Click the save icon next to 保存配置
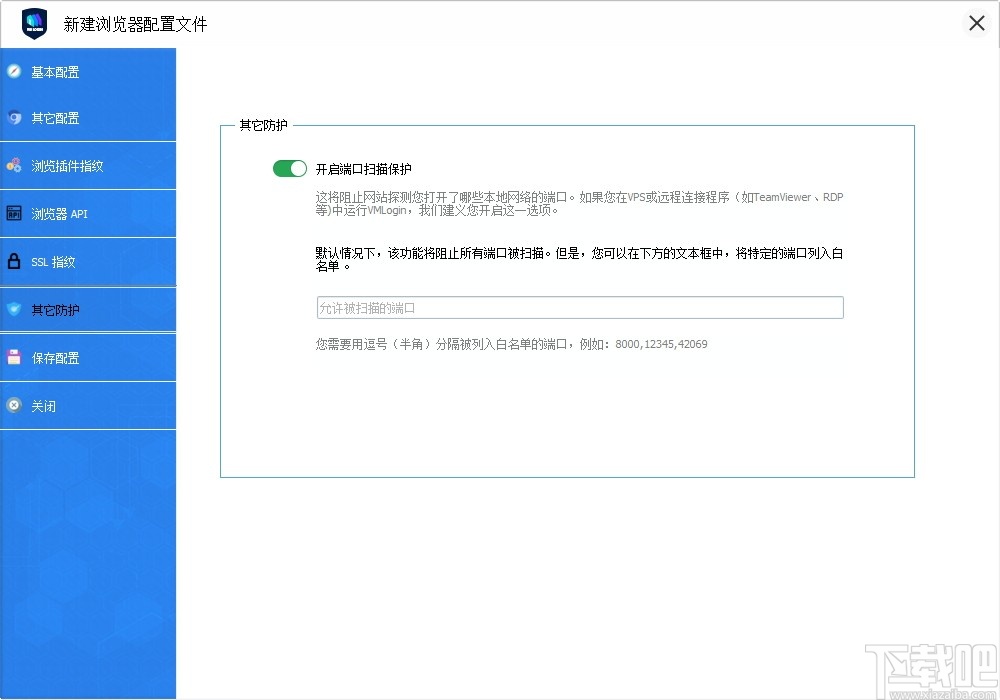Viewport: 1000px width, 700px height. click(14, 357)
